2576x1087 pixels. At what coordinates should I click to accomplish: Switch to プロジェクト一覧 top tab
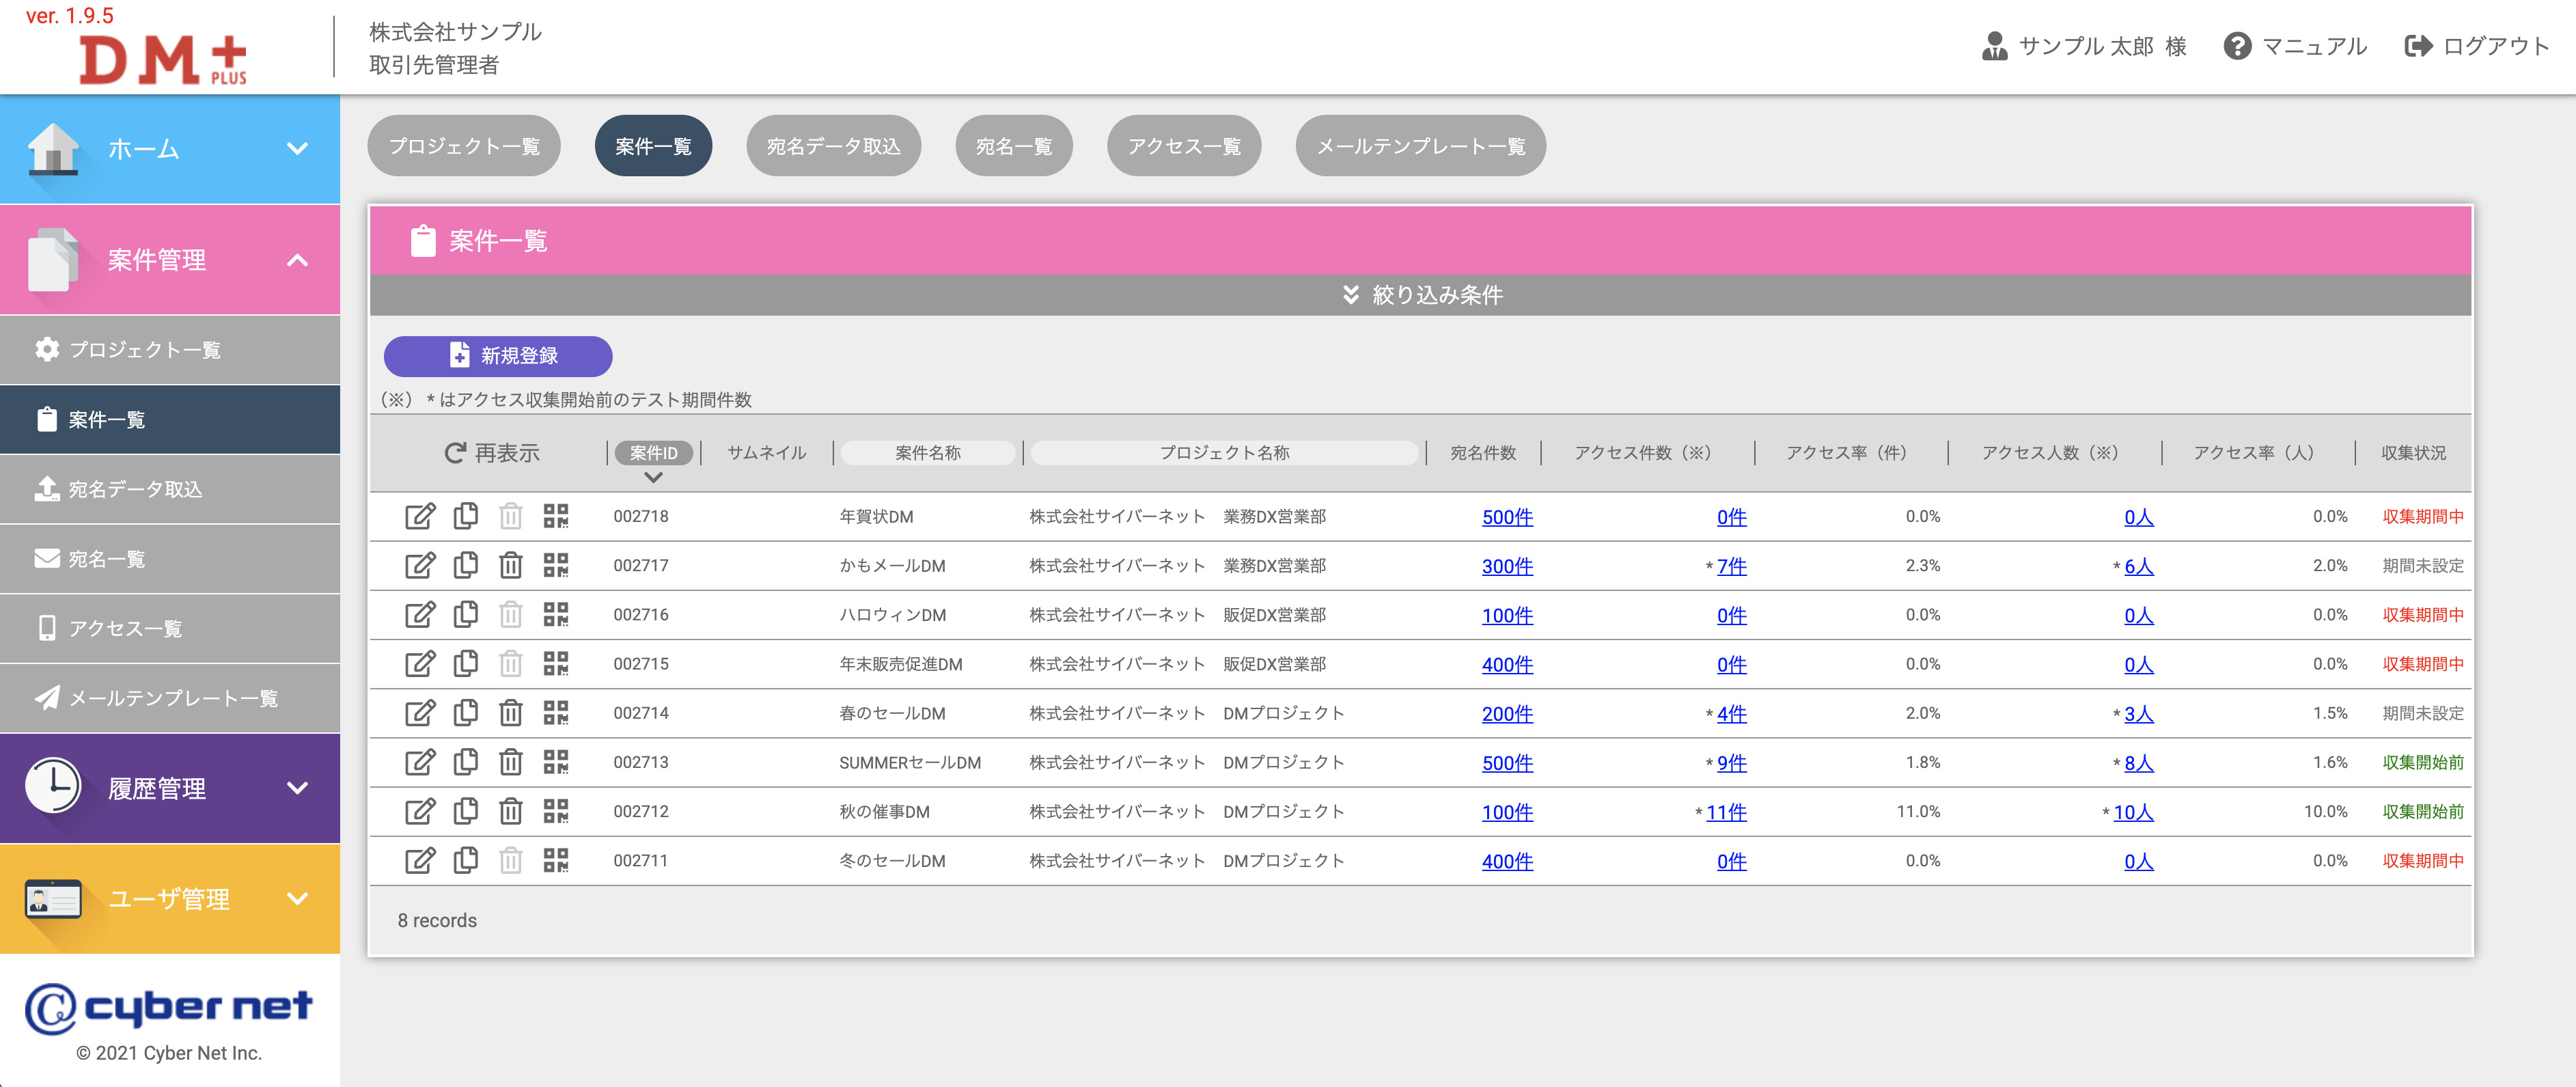(x=464, y=146)
